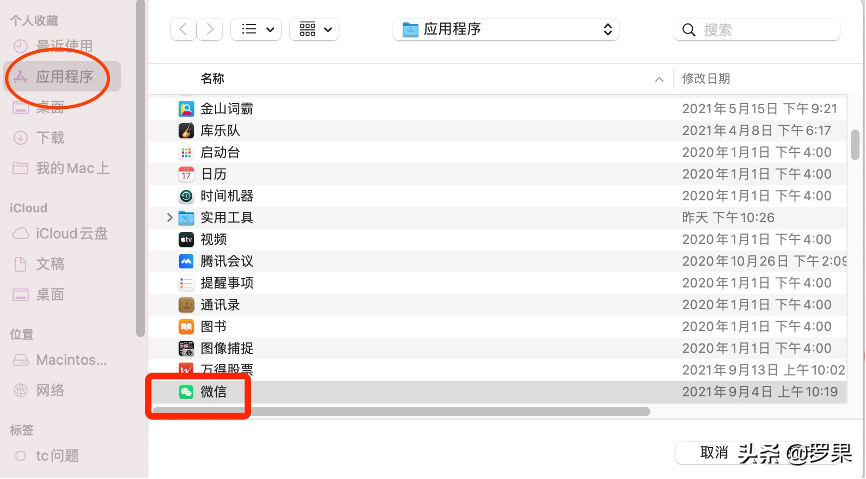Select the 日历 row name
The width and height of the screenshot is (866, 479).
click(213, 174)
